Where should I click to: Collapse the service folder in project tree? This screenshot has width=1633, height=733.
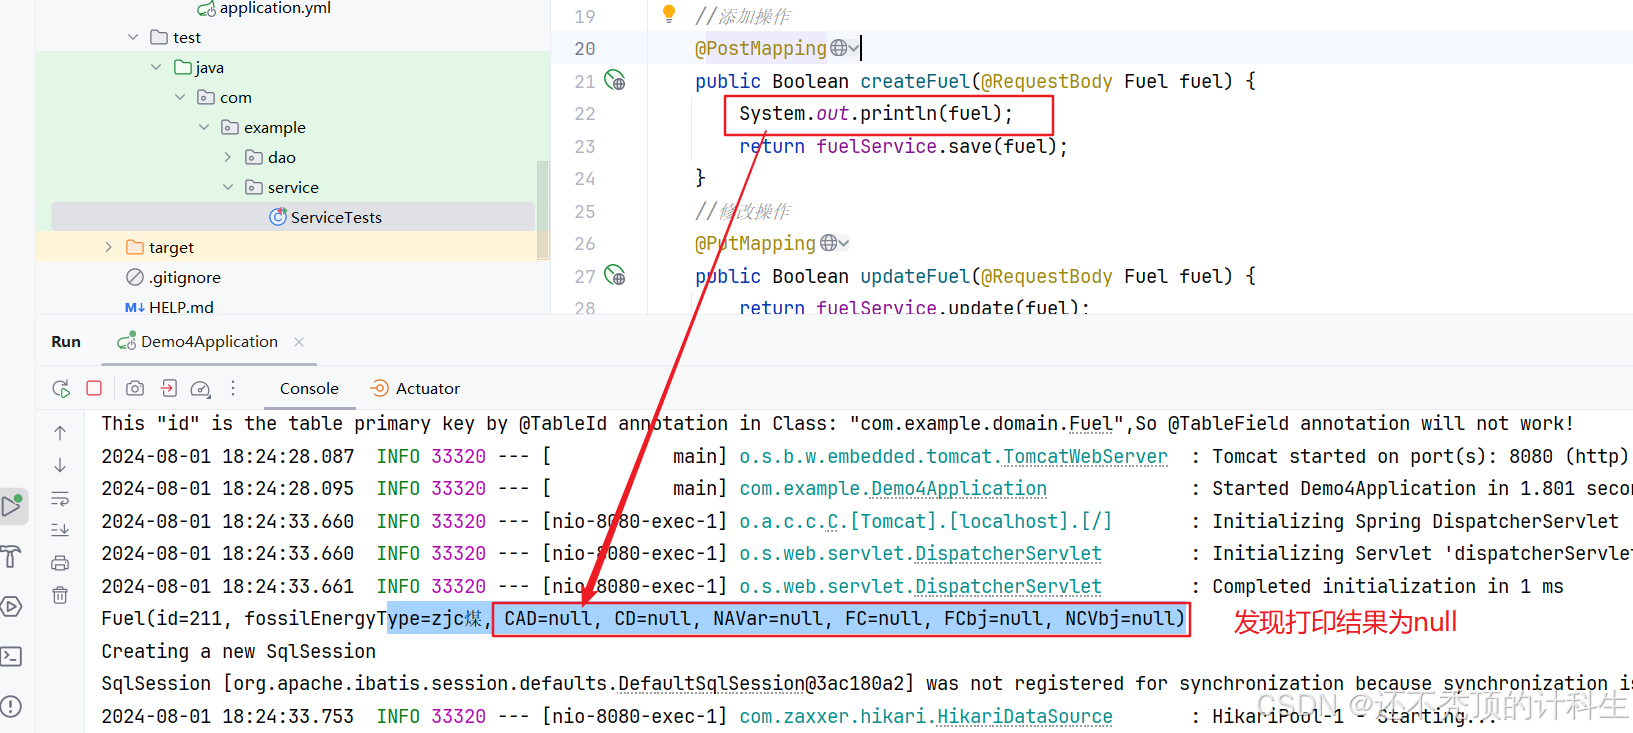point(228,187)
